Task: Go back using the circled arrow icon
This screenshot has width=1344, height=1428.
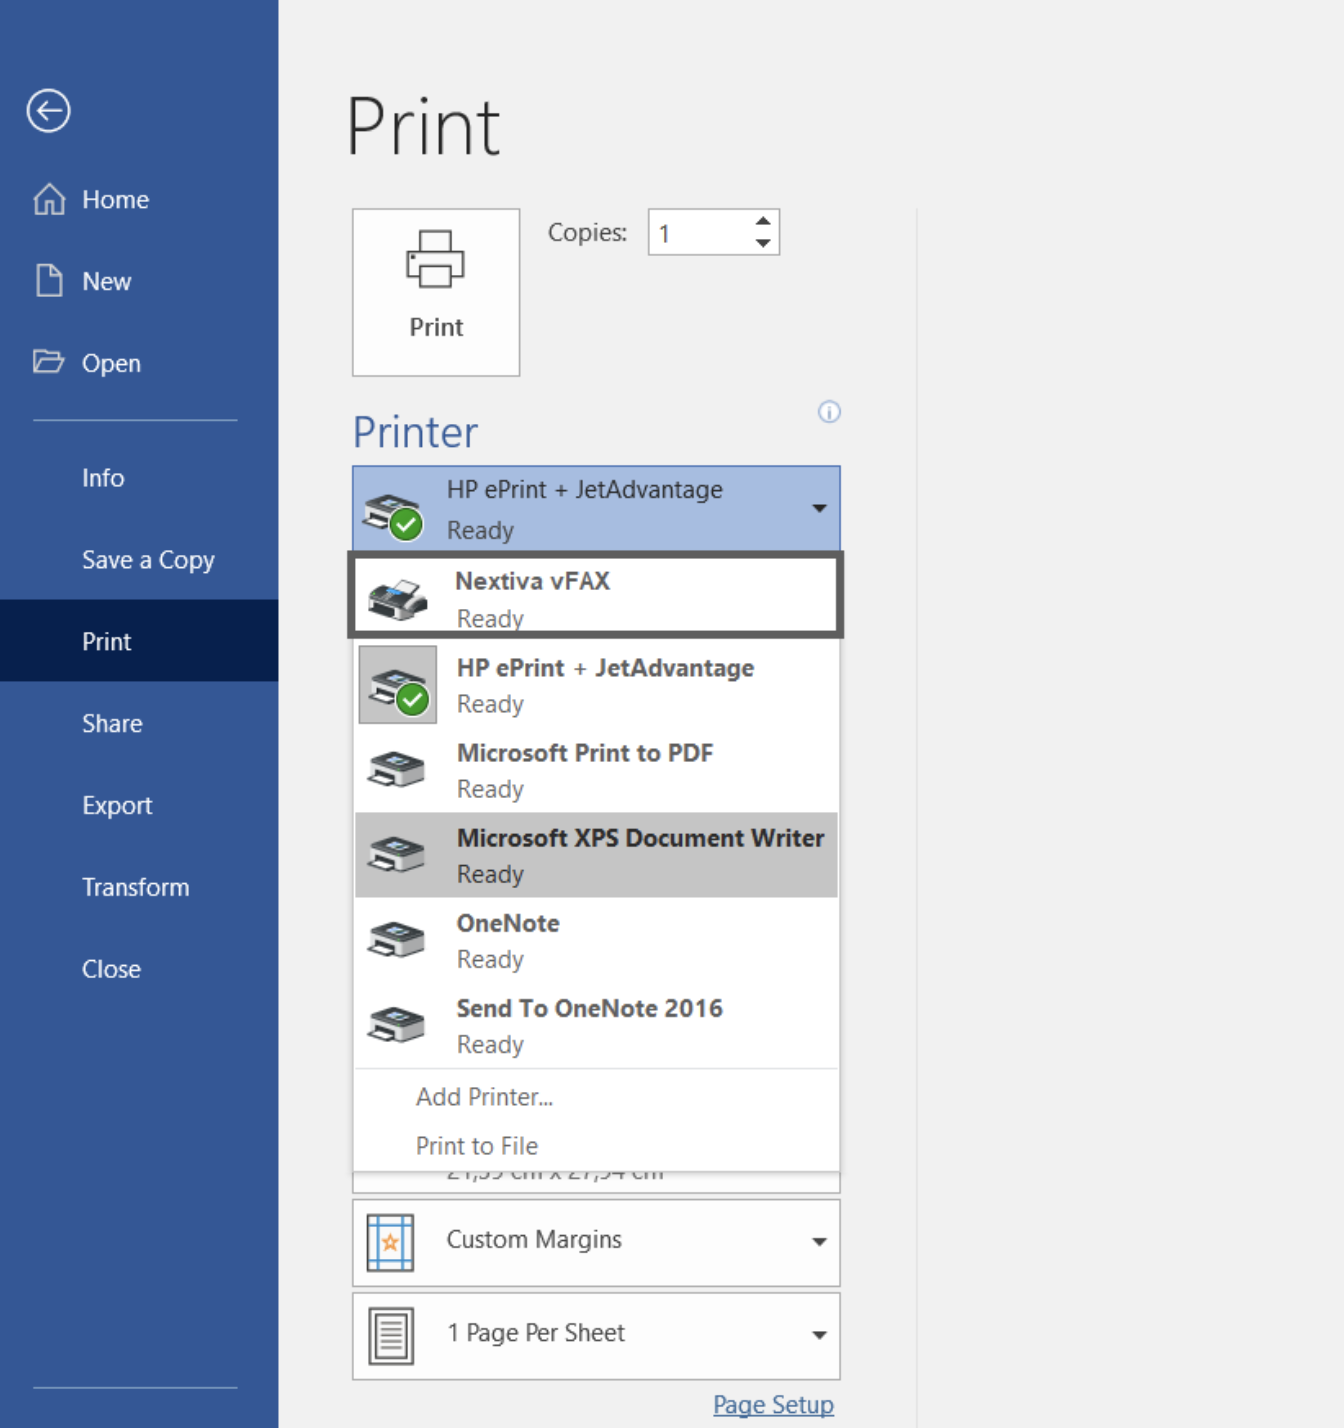Action: pos(48,111)
